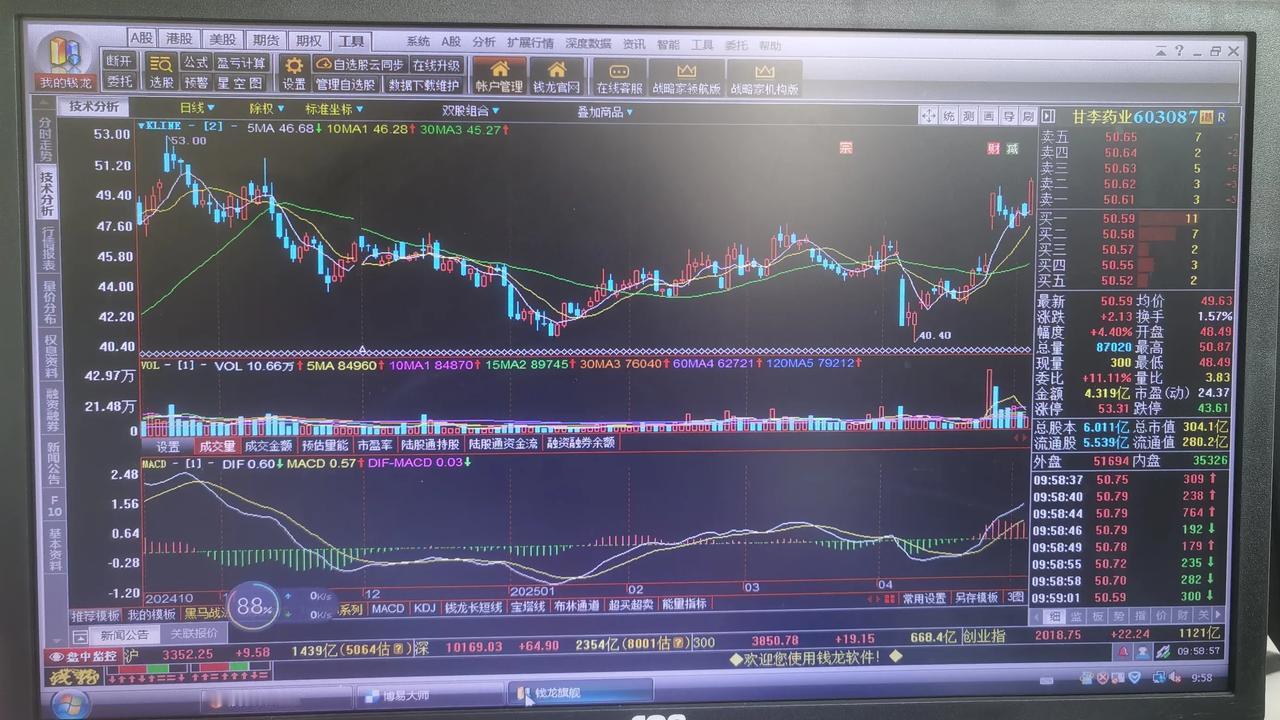Open 扩展行情 menu
1280x720 pixels.
pyautogui.click(x=530, y=43)
